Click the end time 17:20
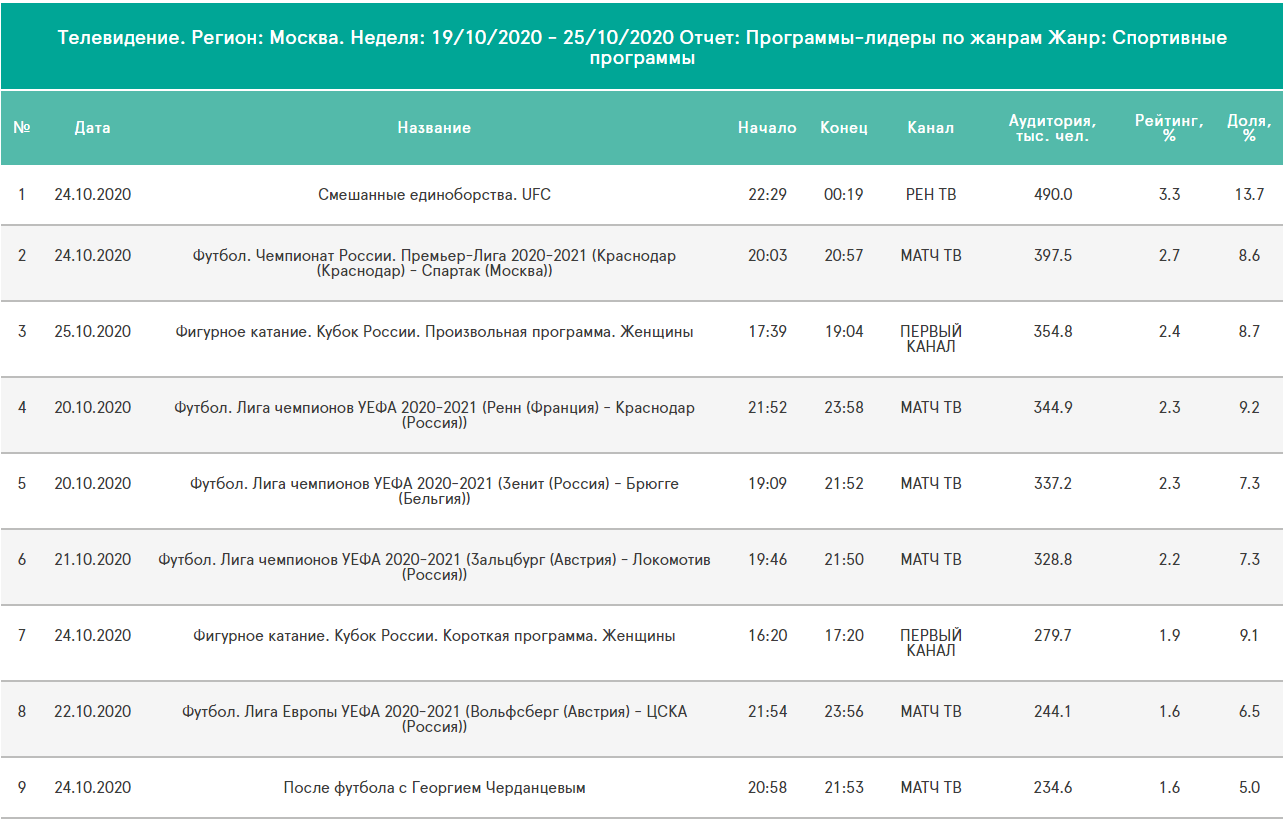The image size is (1287, 819). point(844,636)
